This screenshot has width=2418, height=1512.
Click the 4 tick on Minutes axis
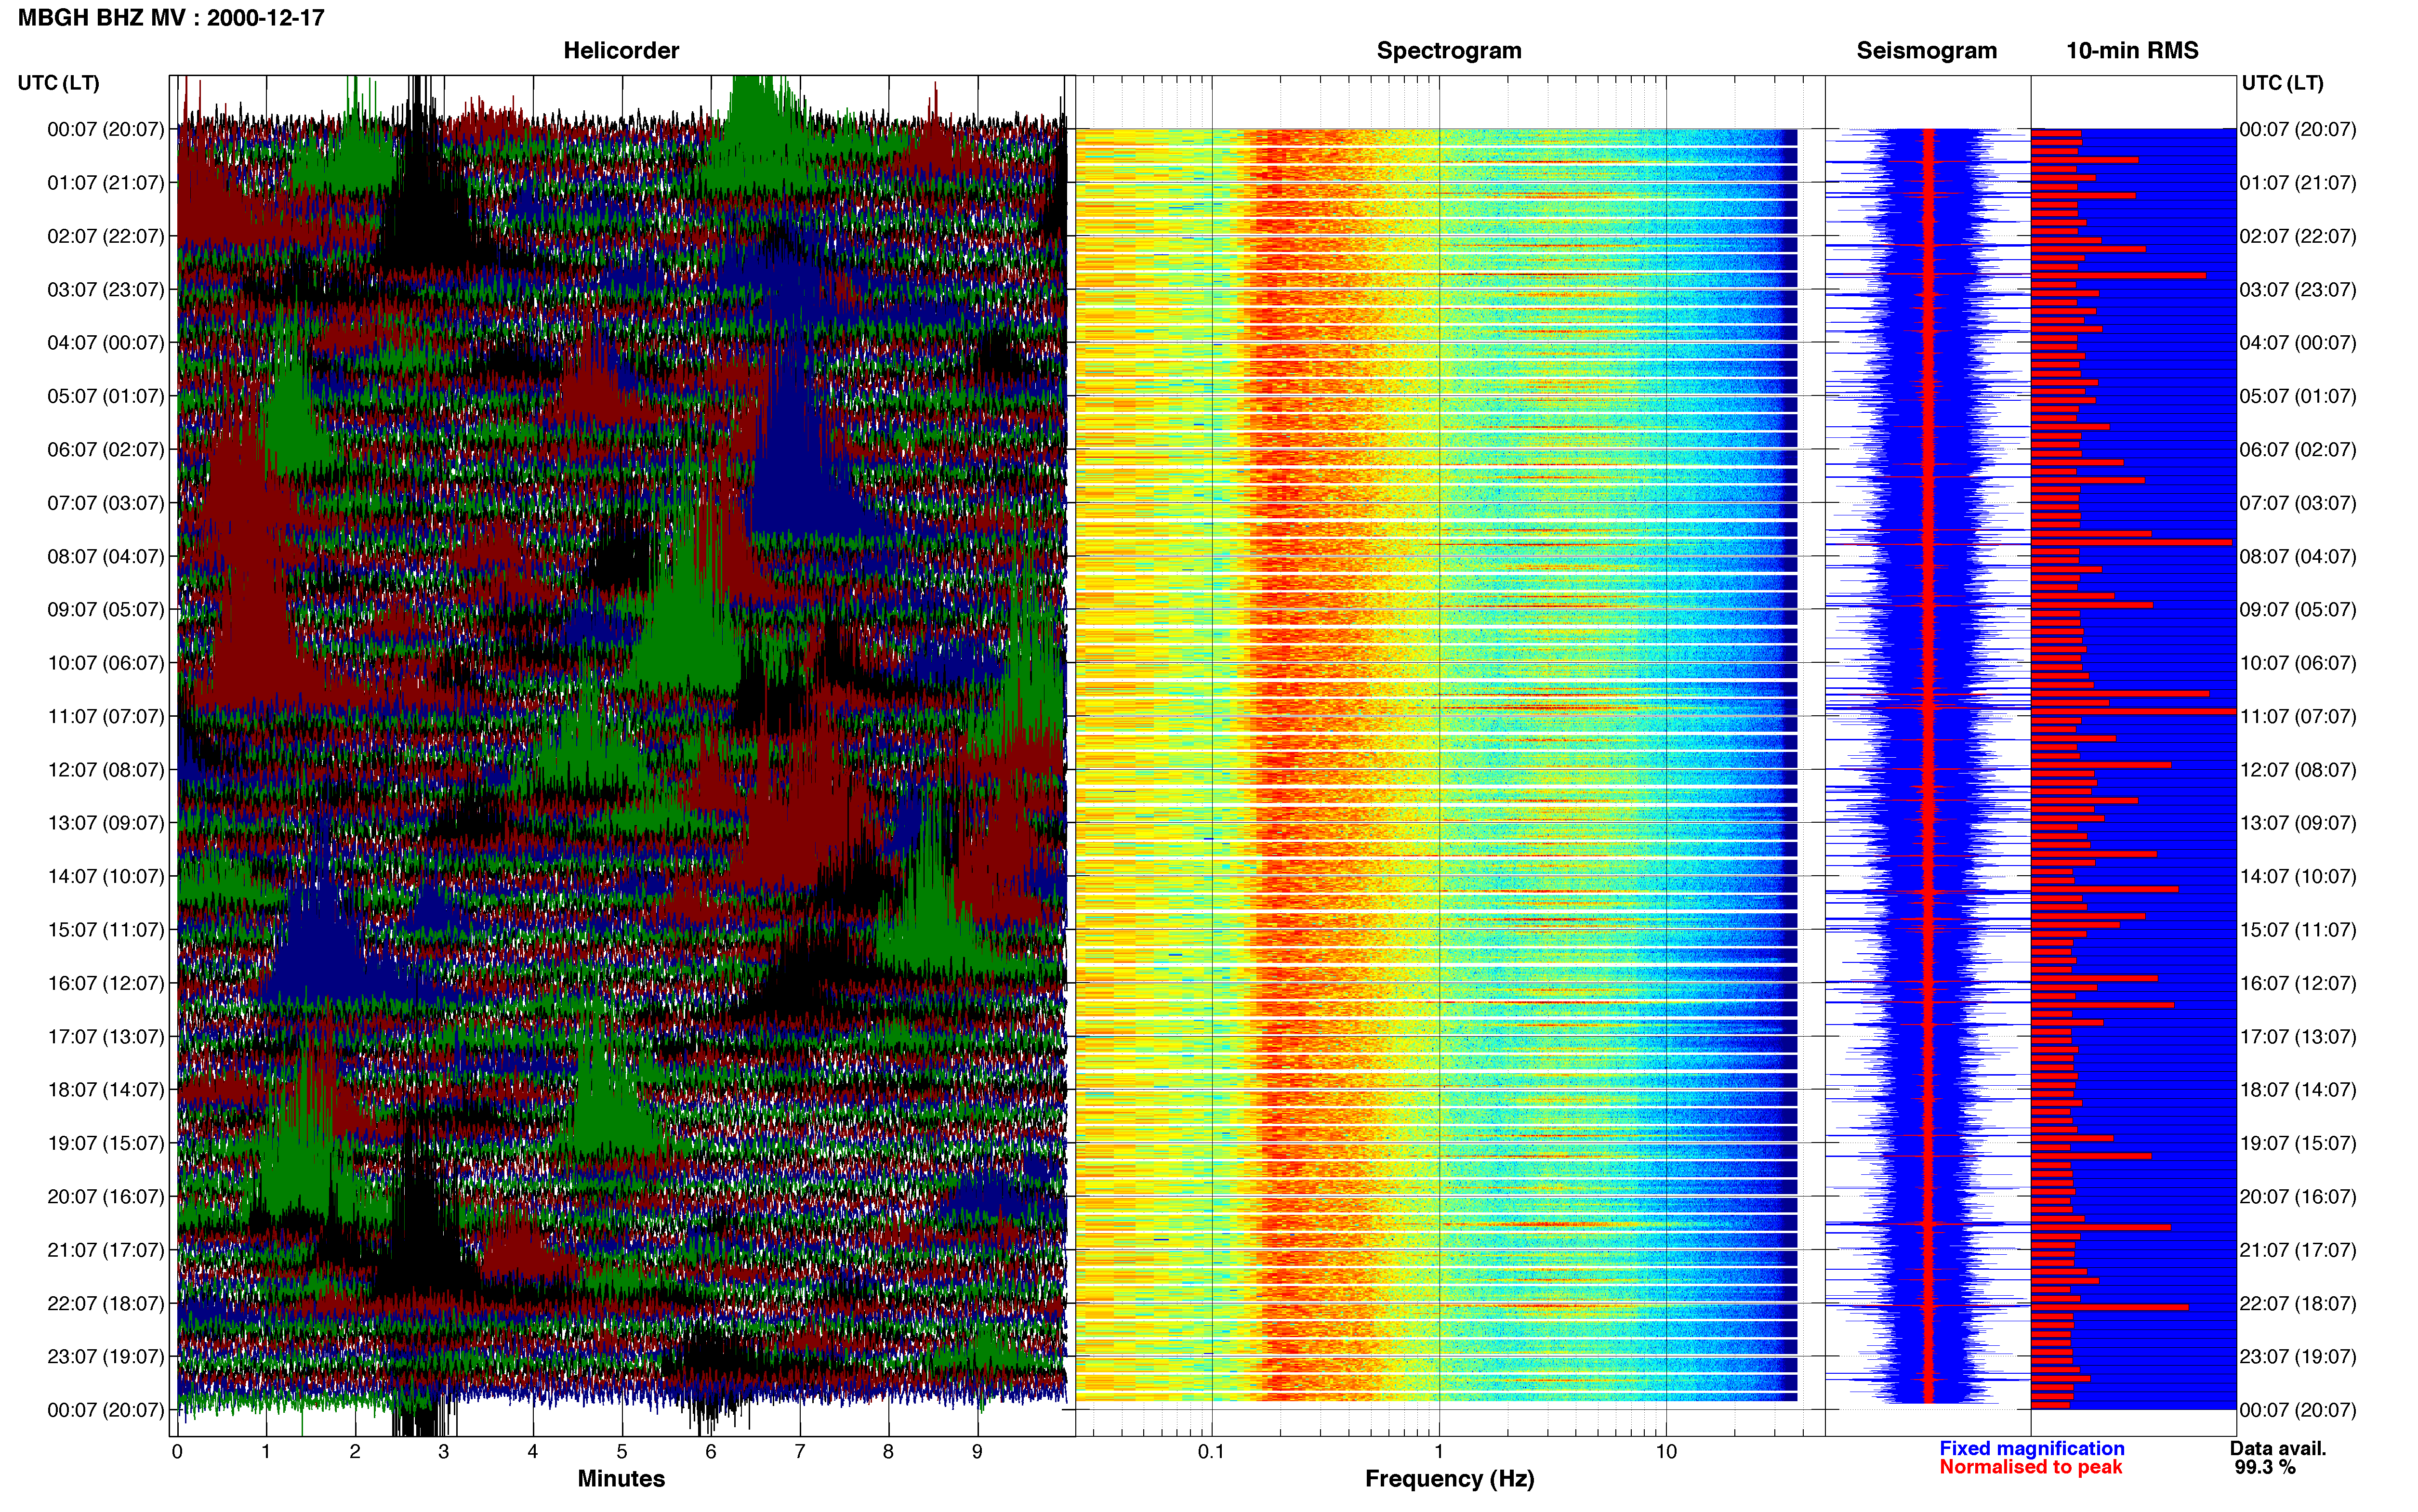tap(533, 1452)
